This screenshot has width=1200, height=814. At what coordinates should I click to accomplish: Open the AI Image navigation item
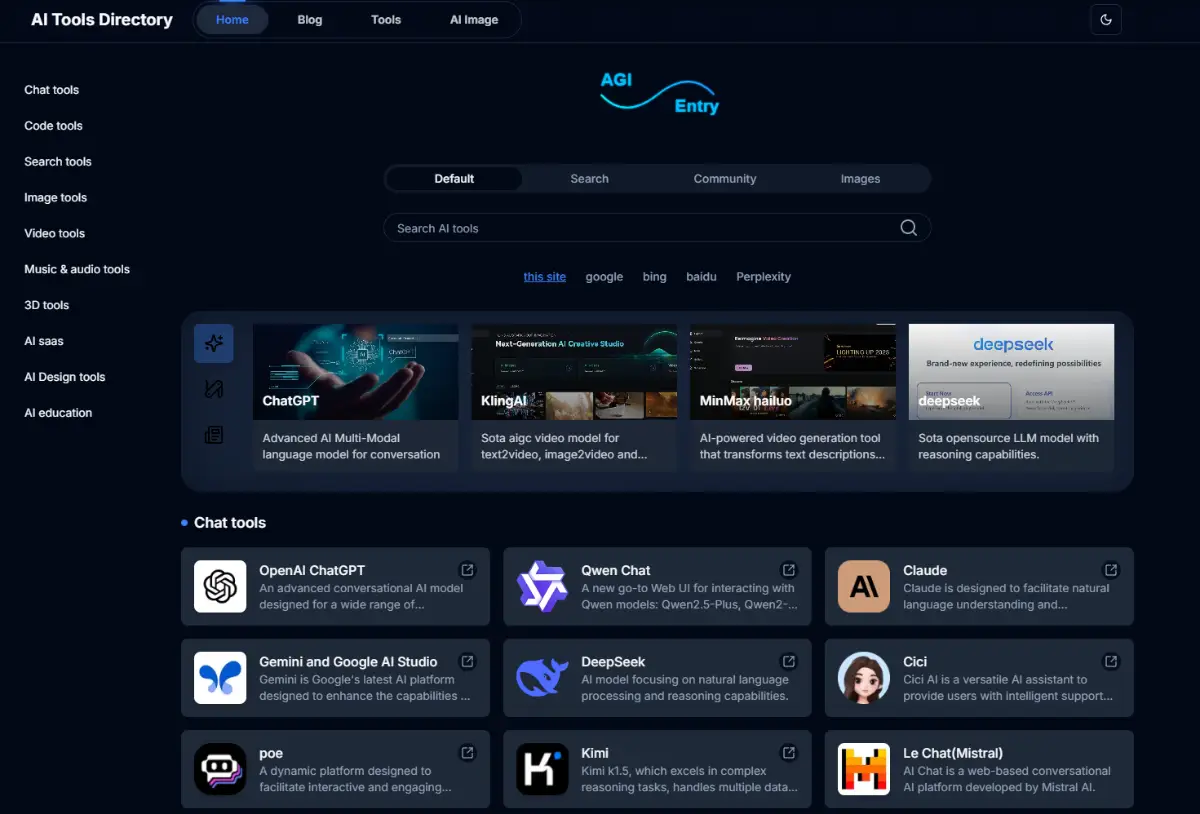pos(474,20)
